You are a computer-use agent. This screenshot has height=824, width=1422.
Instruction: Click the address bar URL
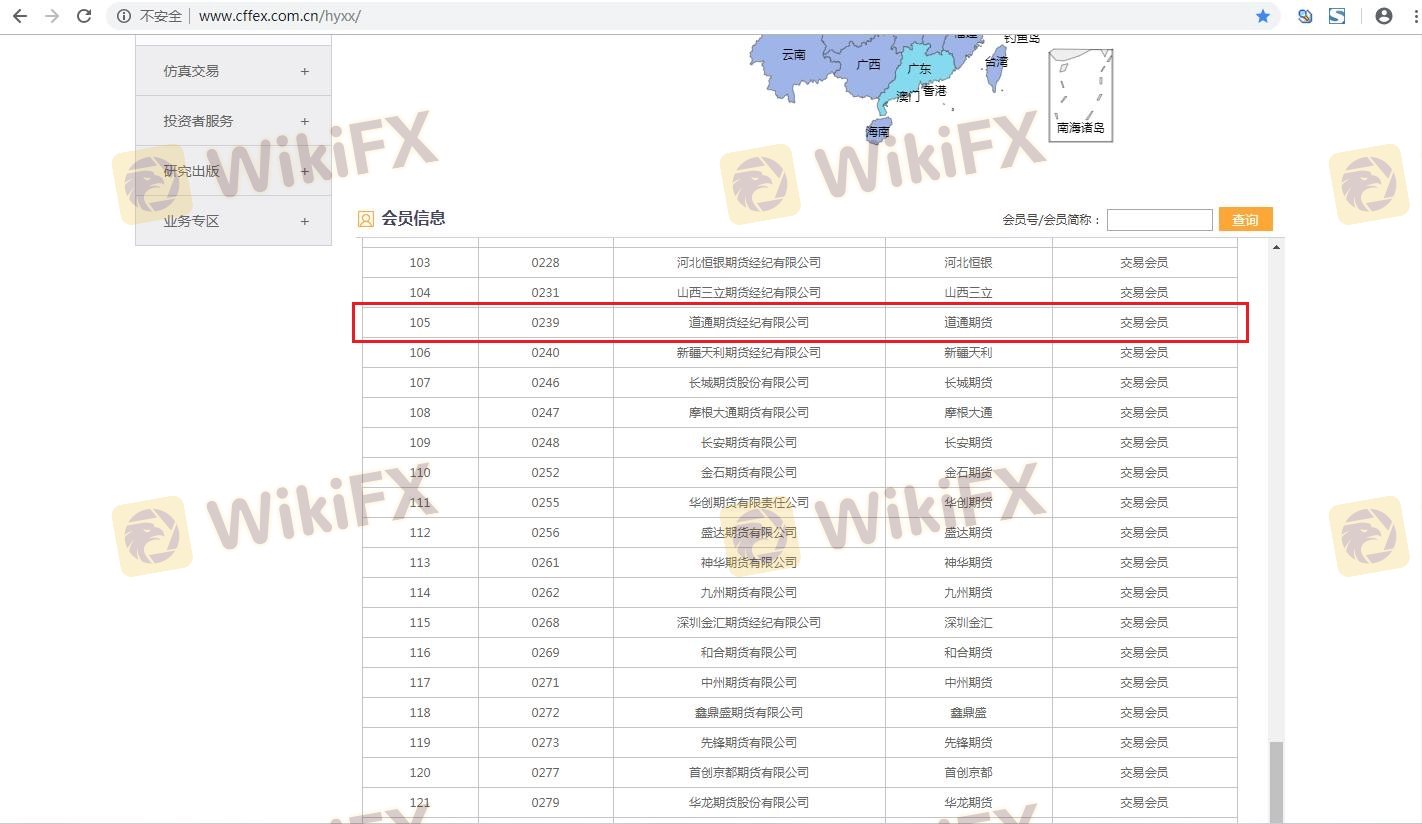click(x=280, y=16)
